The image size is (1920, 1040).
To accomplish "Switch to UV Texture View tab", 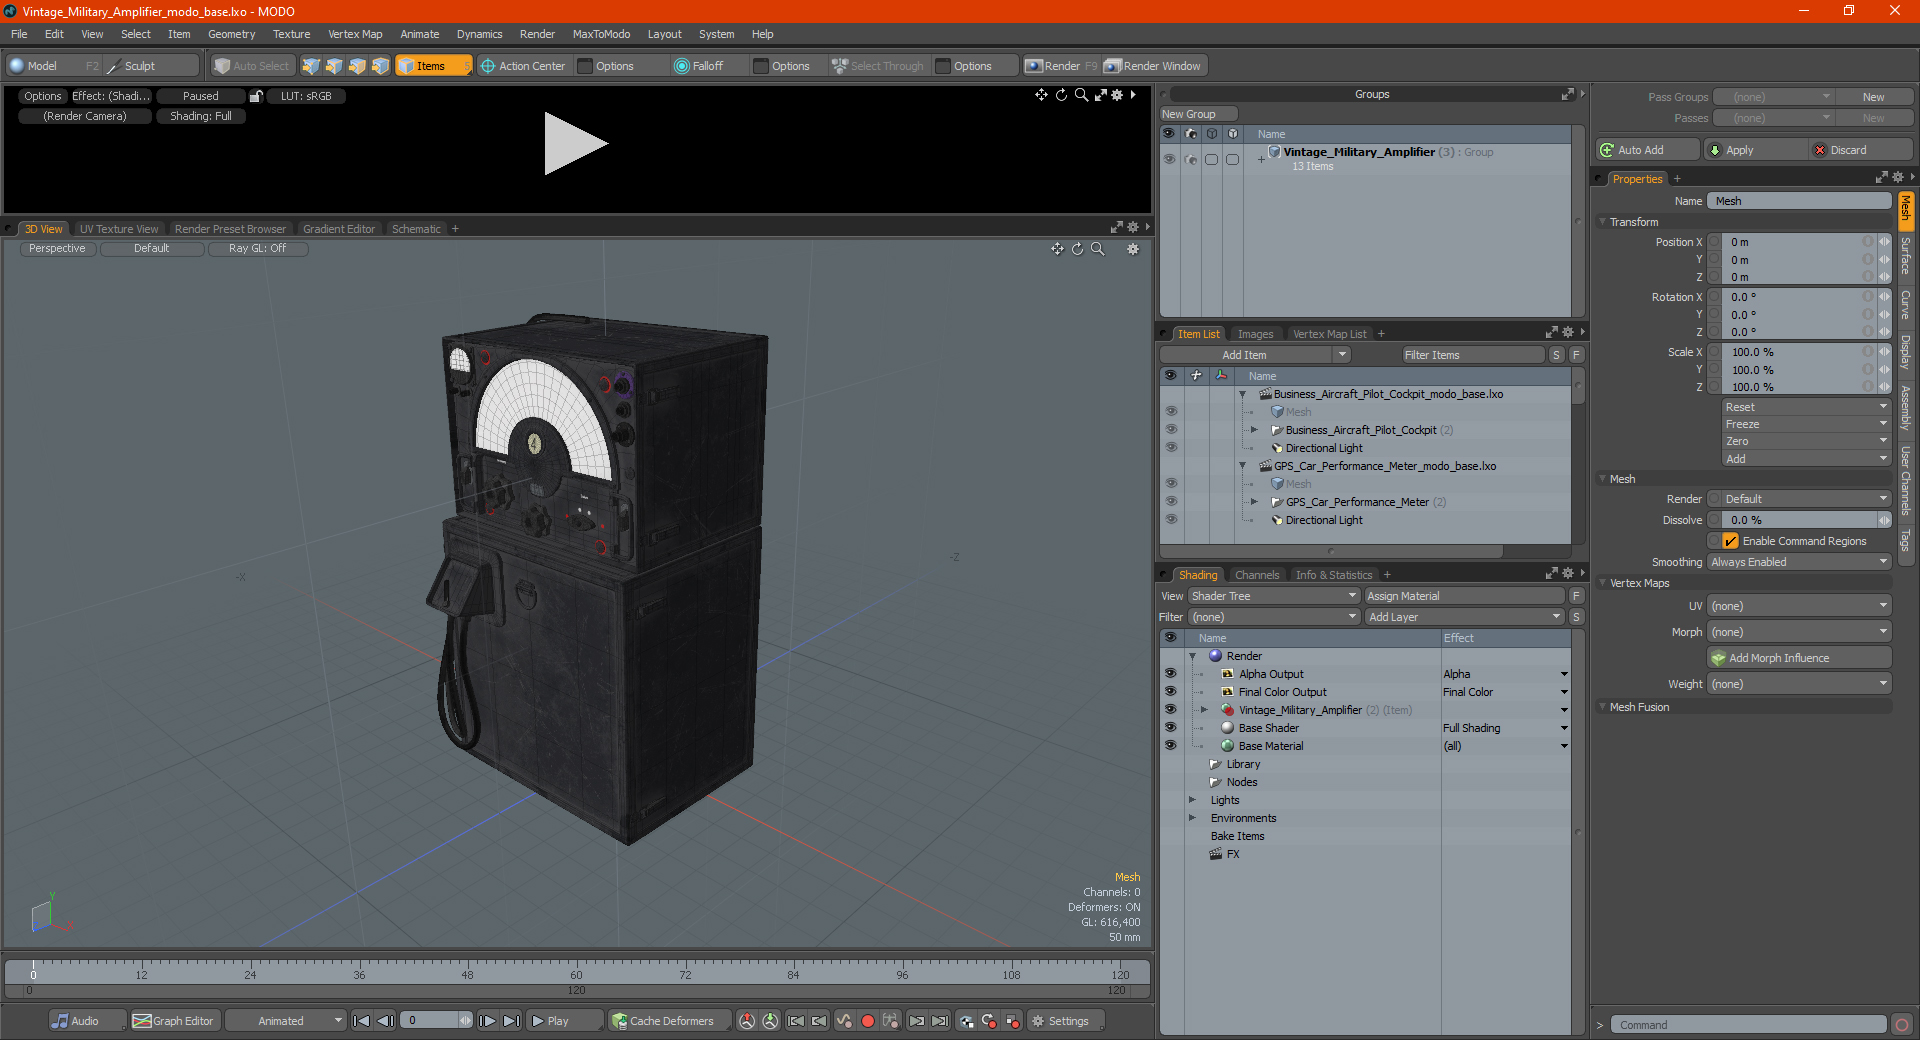I will pyautogui.click(x=119, y=229).
